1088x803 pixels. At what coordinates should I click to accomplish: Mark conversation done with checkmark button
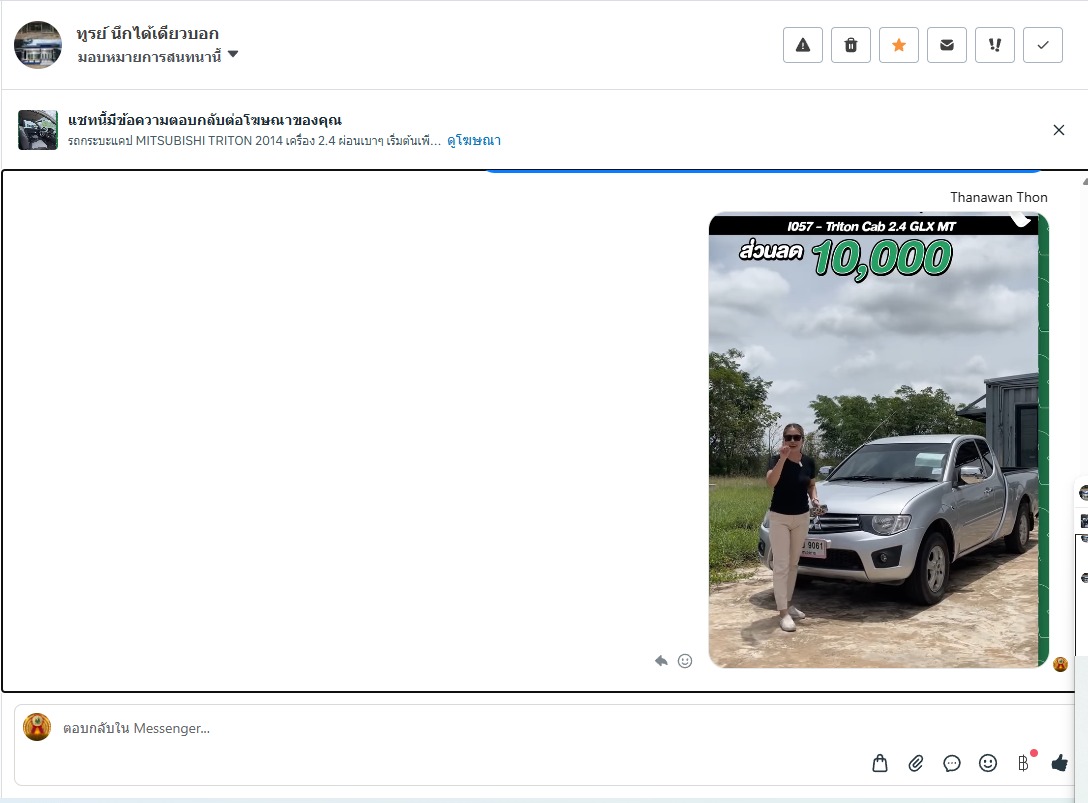pos(1042,45)
